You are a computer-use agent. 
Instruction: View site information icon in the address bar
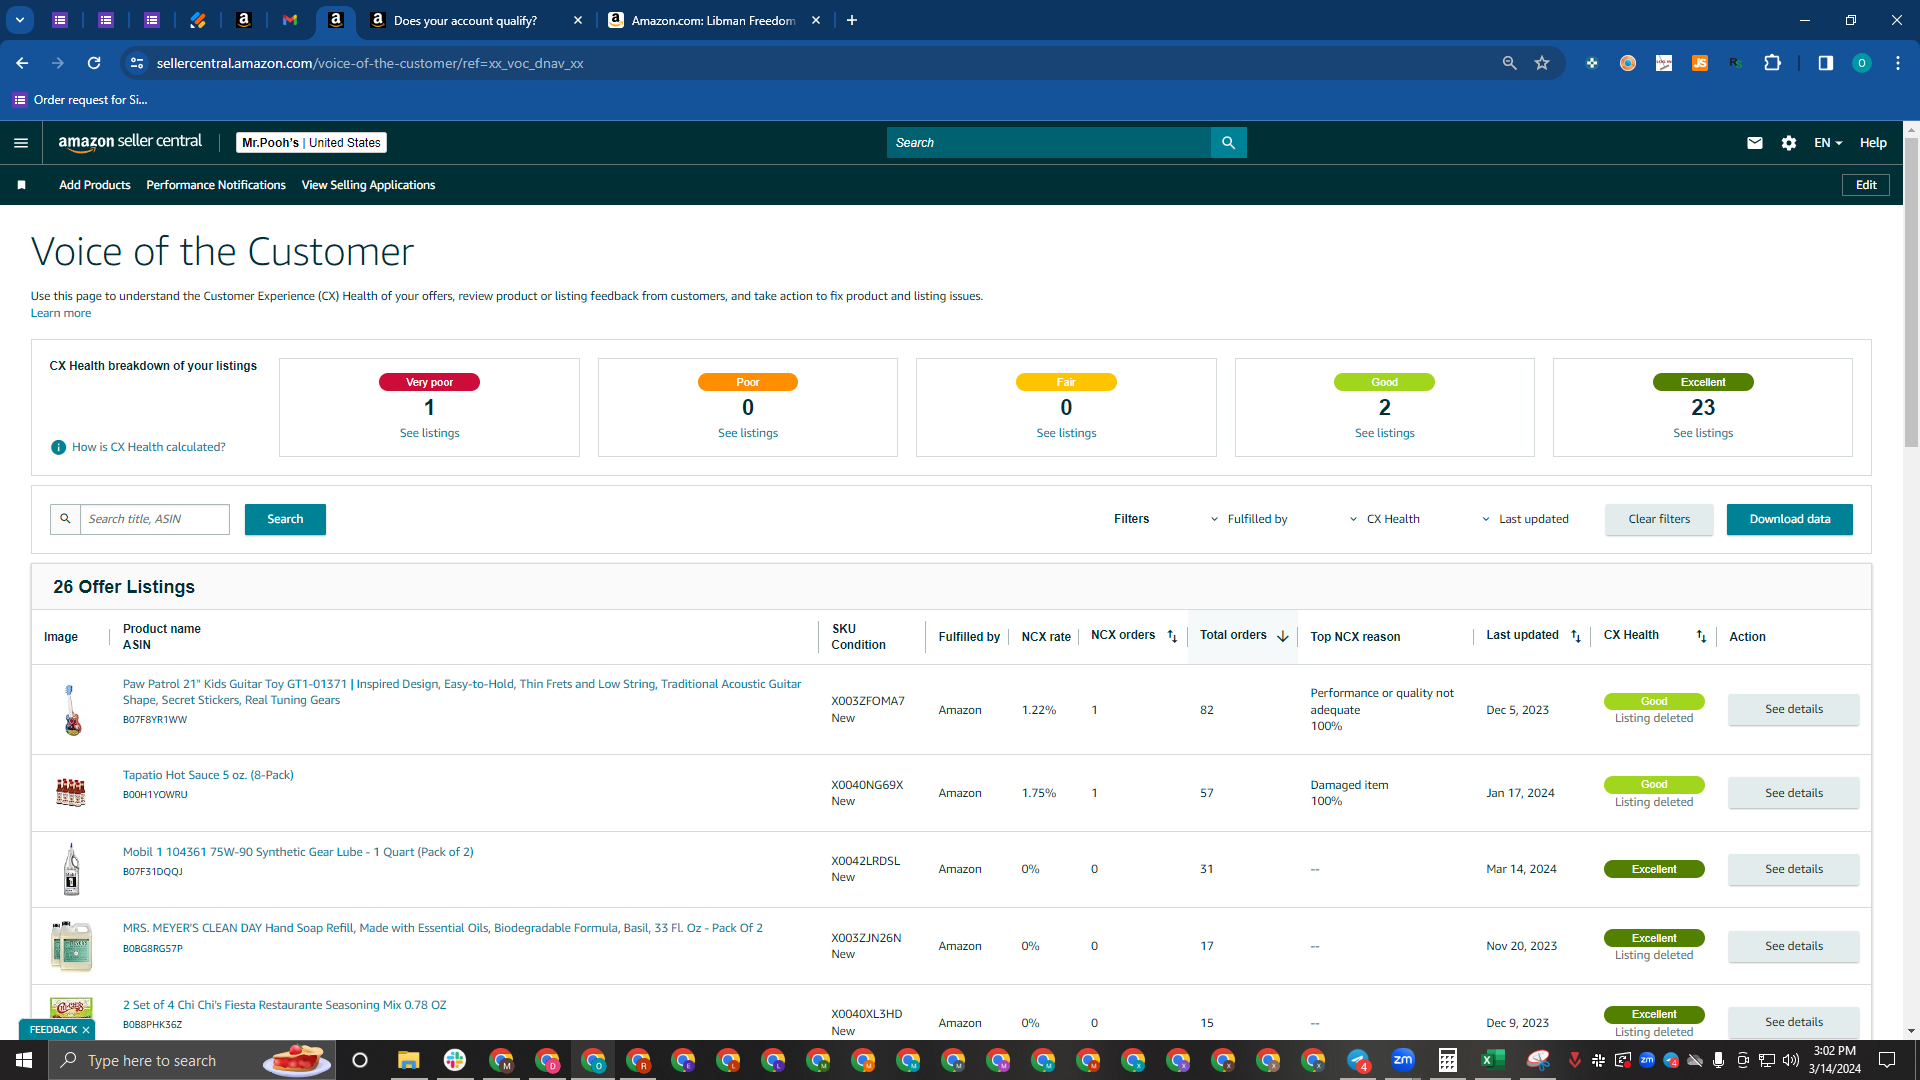tap(137, 63)
